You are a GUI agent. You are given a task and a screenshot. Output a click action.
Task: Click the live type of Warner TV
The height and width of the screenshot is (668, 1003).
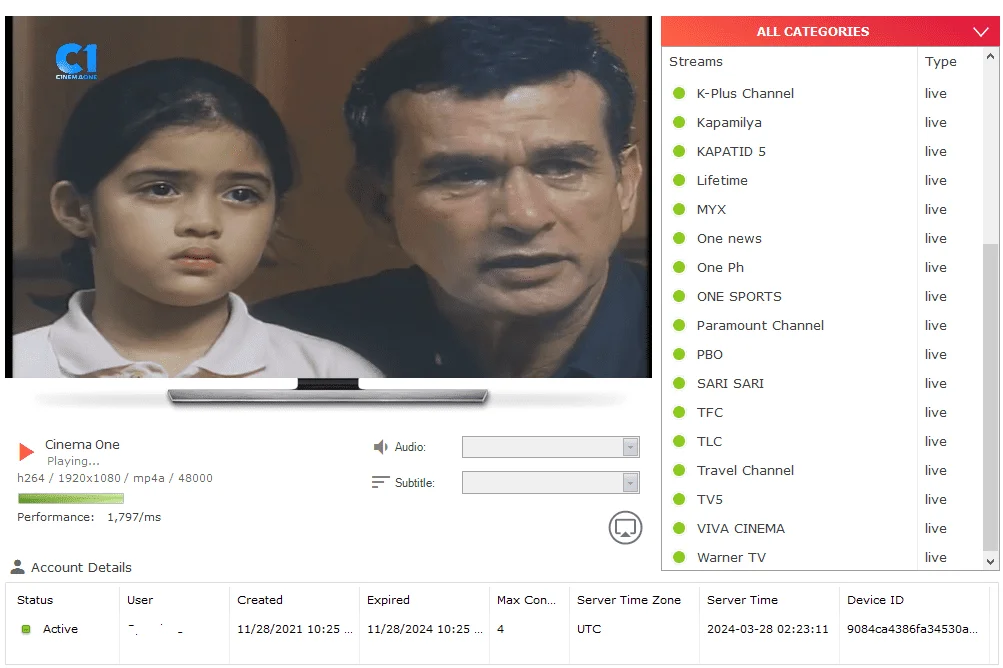click(x=935, y=557)
